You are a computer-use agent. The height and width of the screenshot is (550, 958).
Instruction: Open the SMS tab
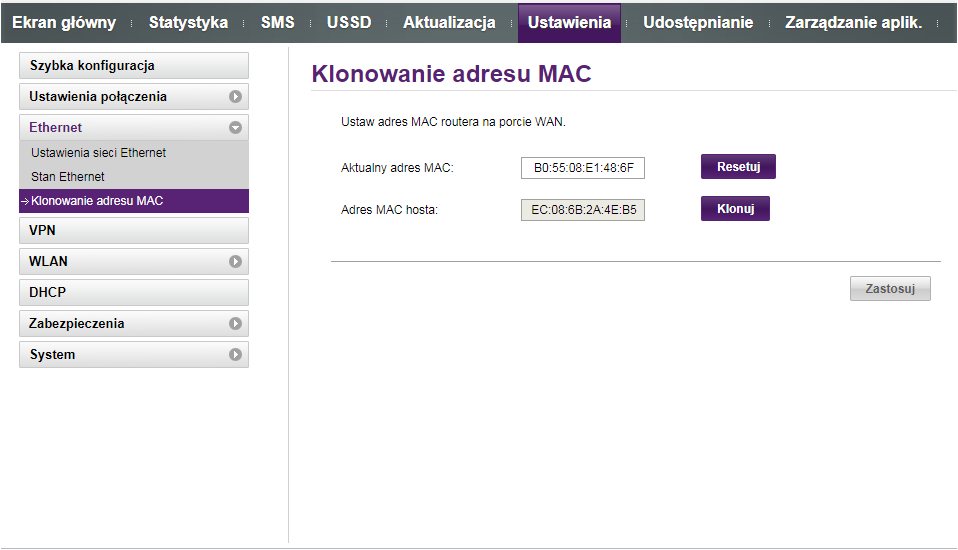coord(277,23)
